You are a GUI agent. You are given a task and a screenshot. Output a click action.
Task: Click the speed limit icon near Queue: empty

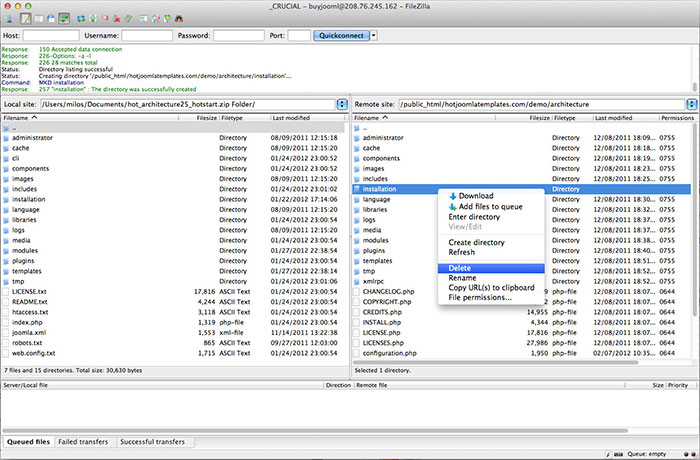[618, 454]
